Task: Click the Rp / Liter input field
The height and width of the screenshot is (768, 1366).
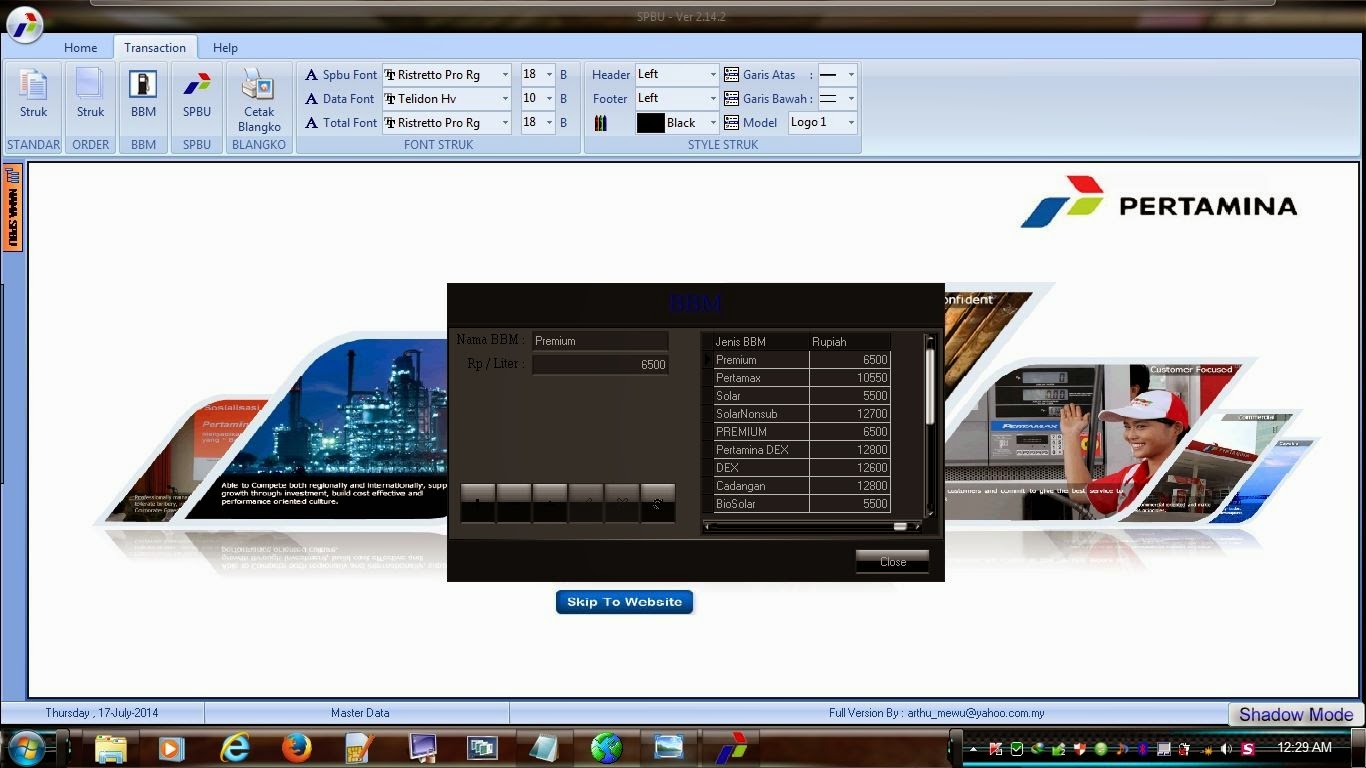Action: pos(600,365)
